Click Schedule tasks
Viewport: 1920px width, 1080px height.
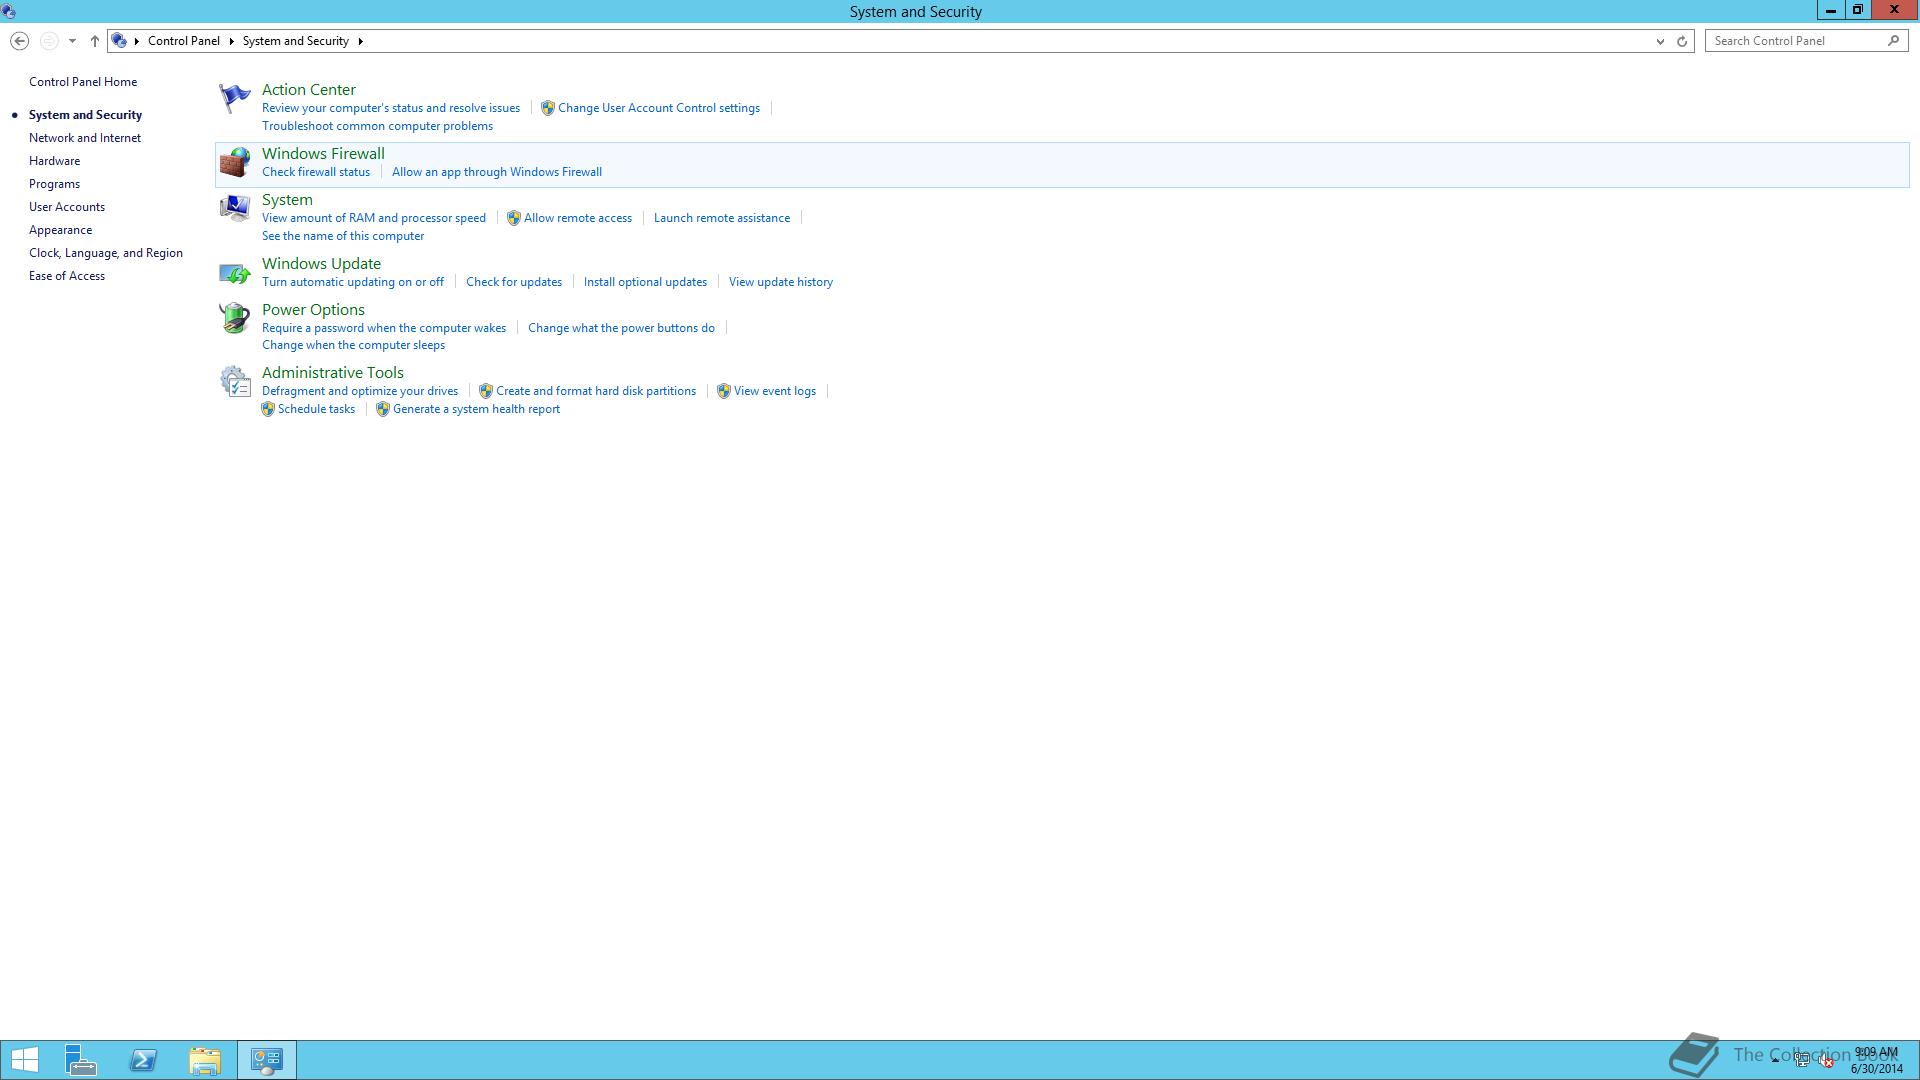pyautogui.click(x=316, y=409)
